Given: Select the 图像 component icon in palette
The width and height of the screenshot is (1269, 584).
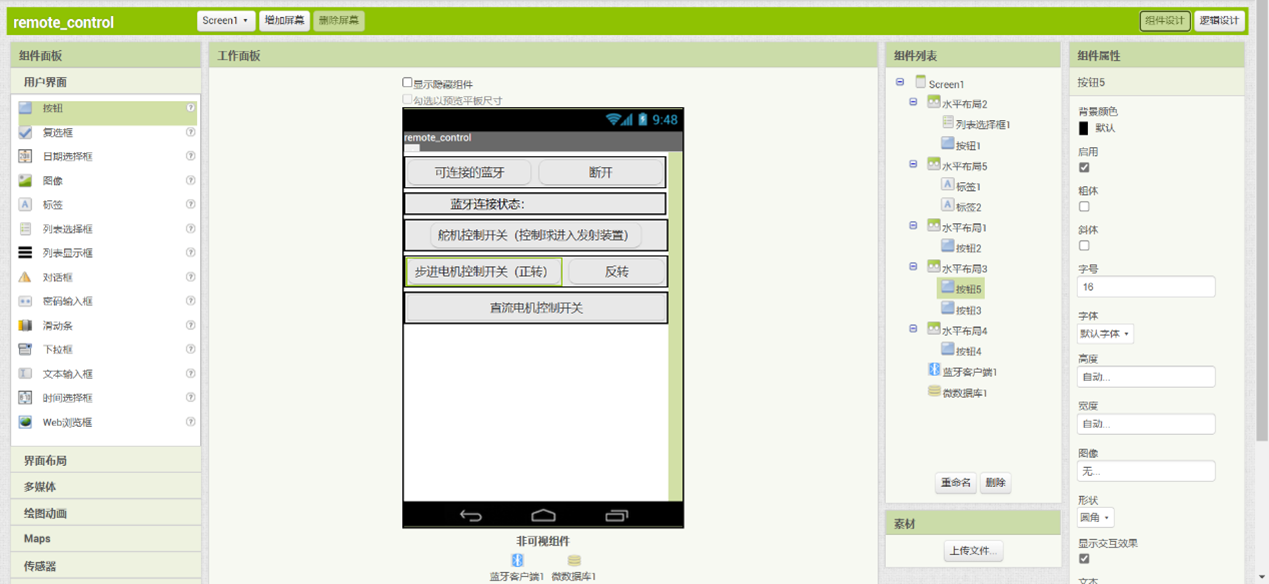Looking at the screenshot, I should (25, 181).
